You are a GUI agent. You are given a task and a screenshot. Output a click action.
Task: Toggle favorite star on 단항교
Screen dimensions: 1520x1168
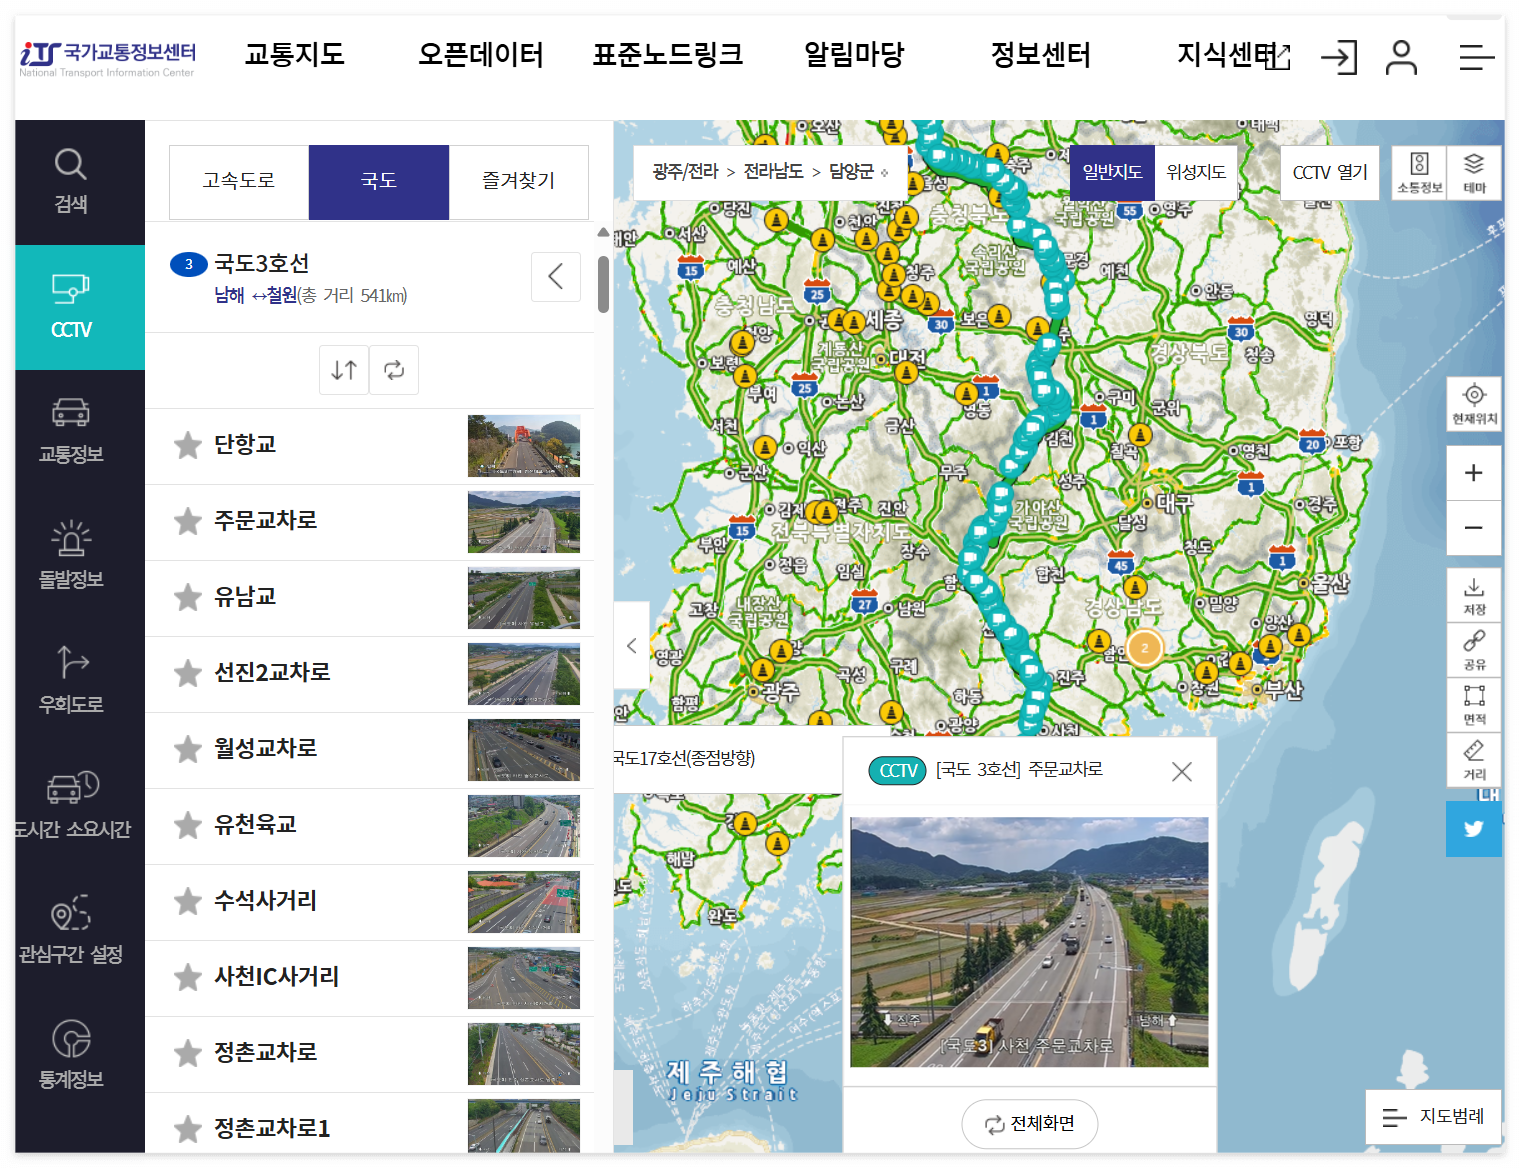tap(187, 446)
